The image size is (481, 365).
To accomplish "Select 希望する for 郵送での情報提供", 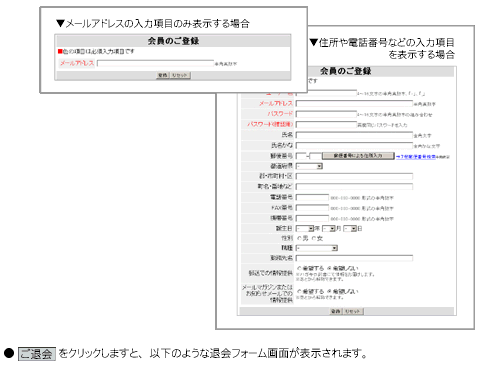I will coord(299,268).
